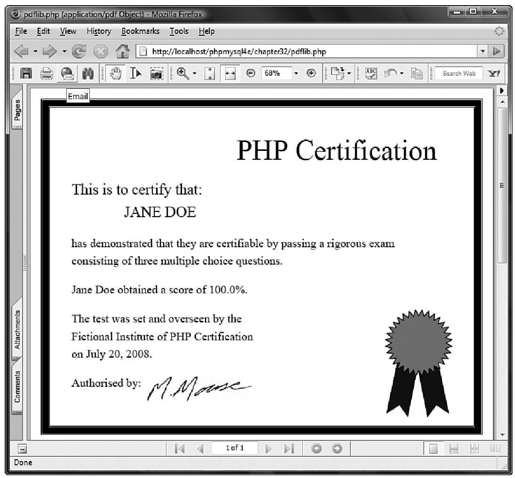The width and height of the screenshot is (515, 478).
Task: Click the black options arrow above scrollbar
Action: tap(501, 90)
